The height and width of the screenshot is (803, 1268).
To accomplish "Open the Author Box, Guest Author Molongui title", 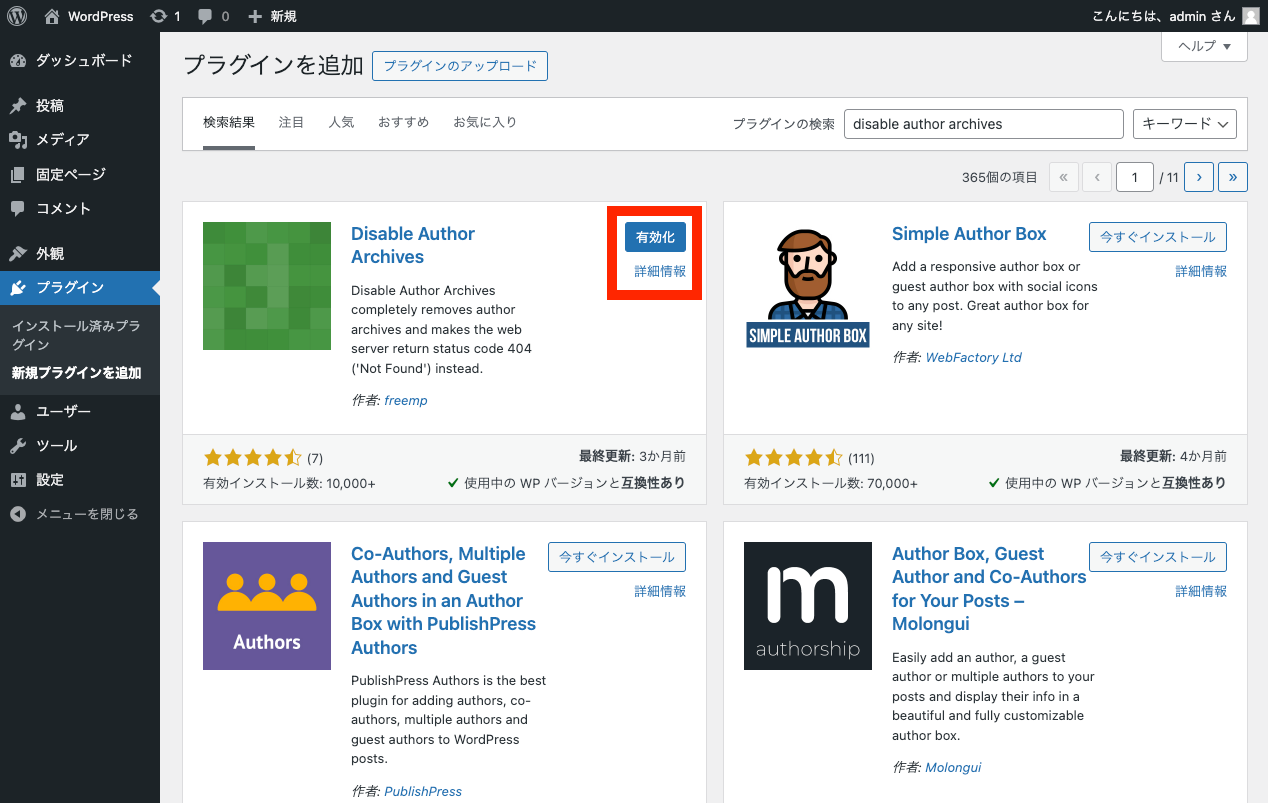I will pos(989,589).
